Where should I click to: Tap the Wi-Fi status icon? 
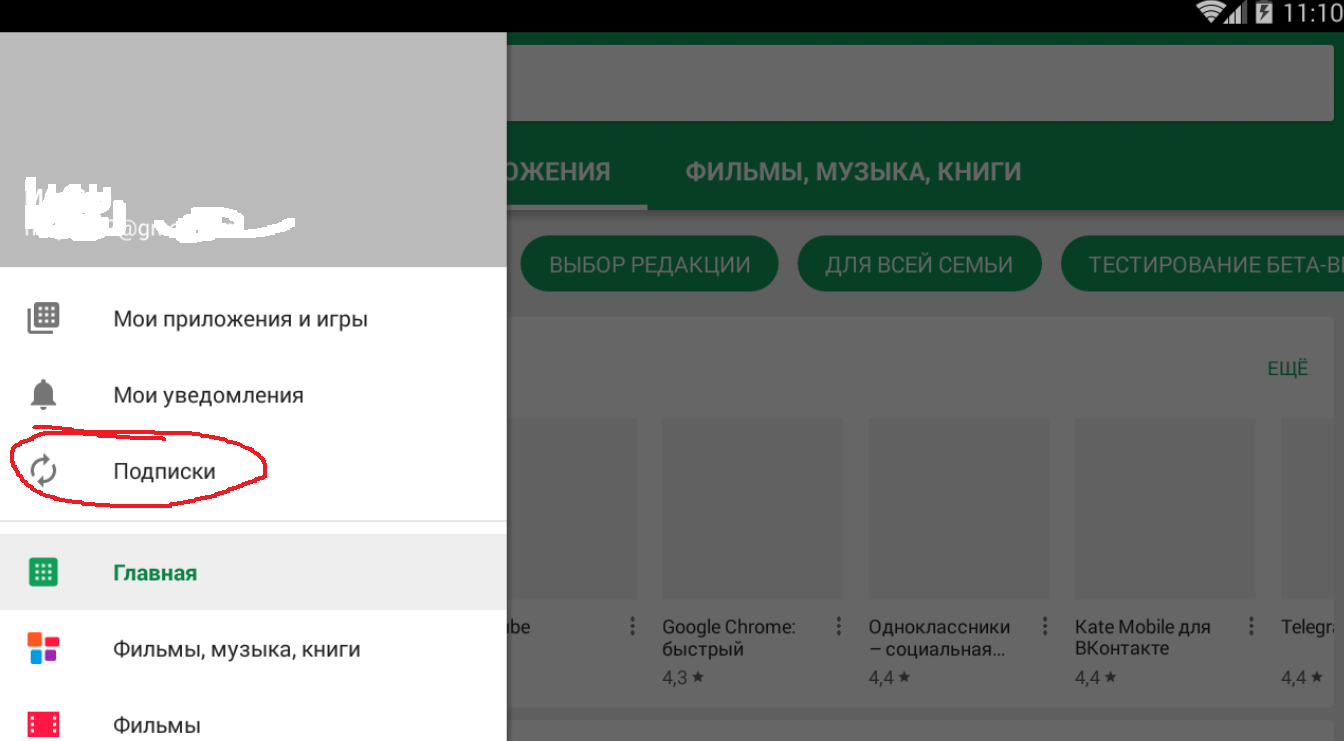tap(1211, 13)
